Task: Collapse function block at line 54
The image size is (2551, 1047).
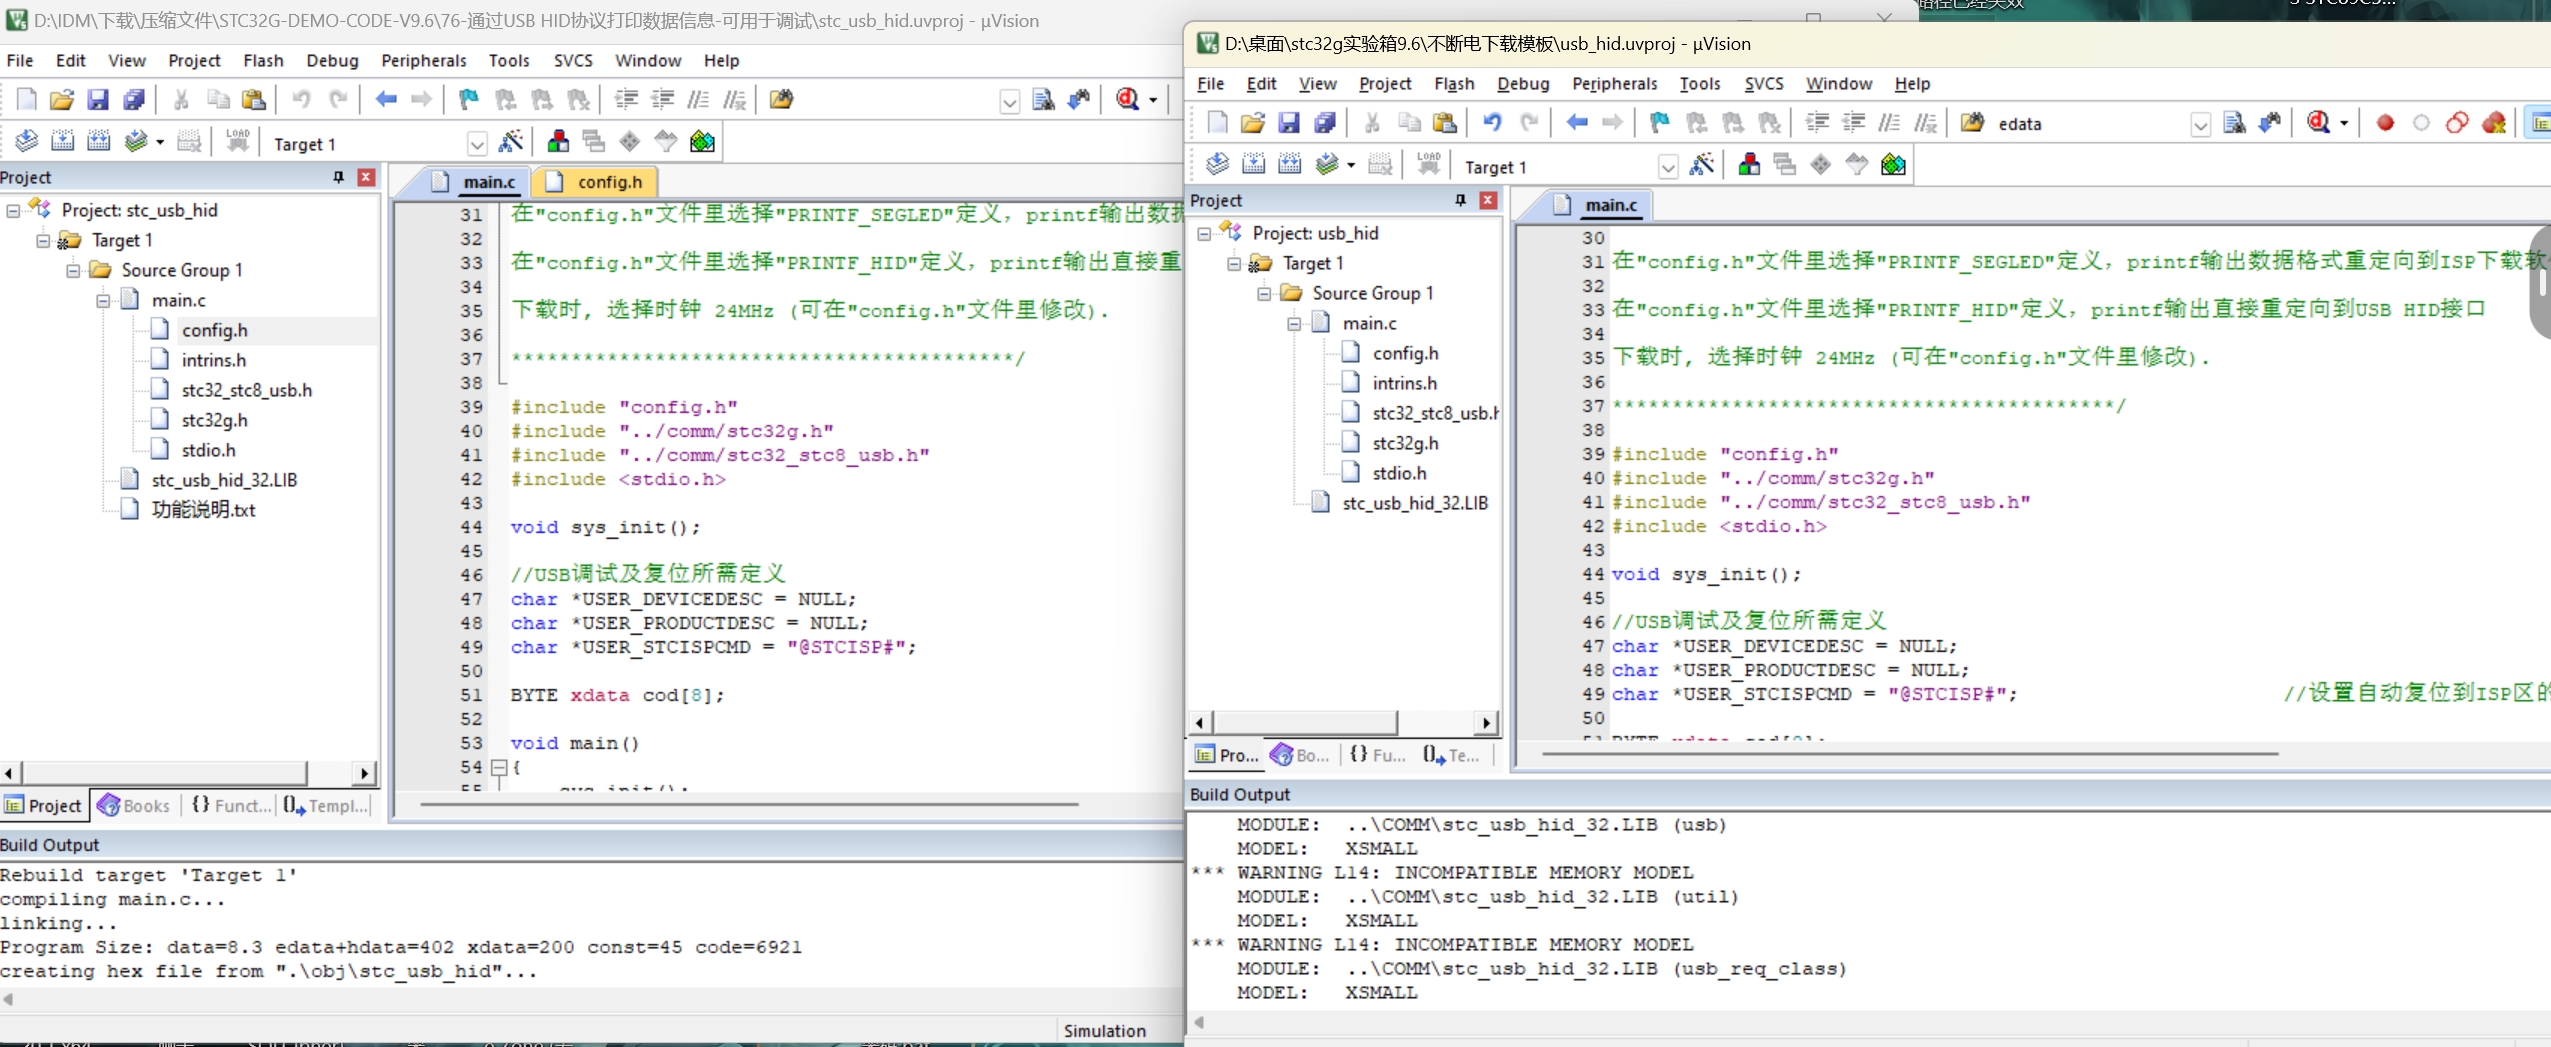Action: tap(498, 767)
